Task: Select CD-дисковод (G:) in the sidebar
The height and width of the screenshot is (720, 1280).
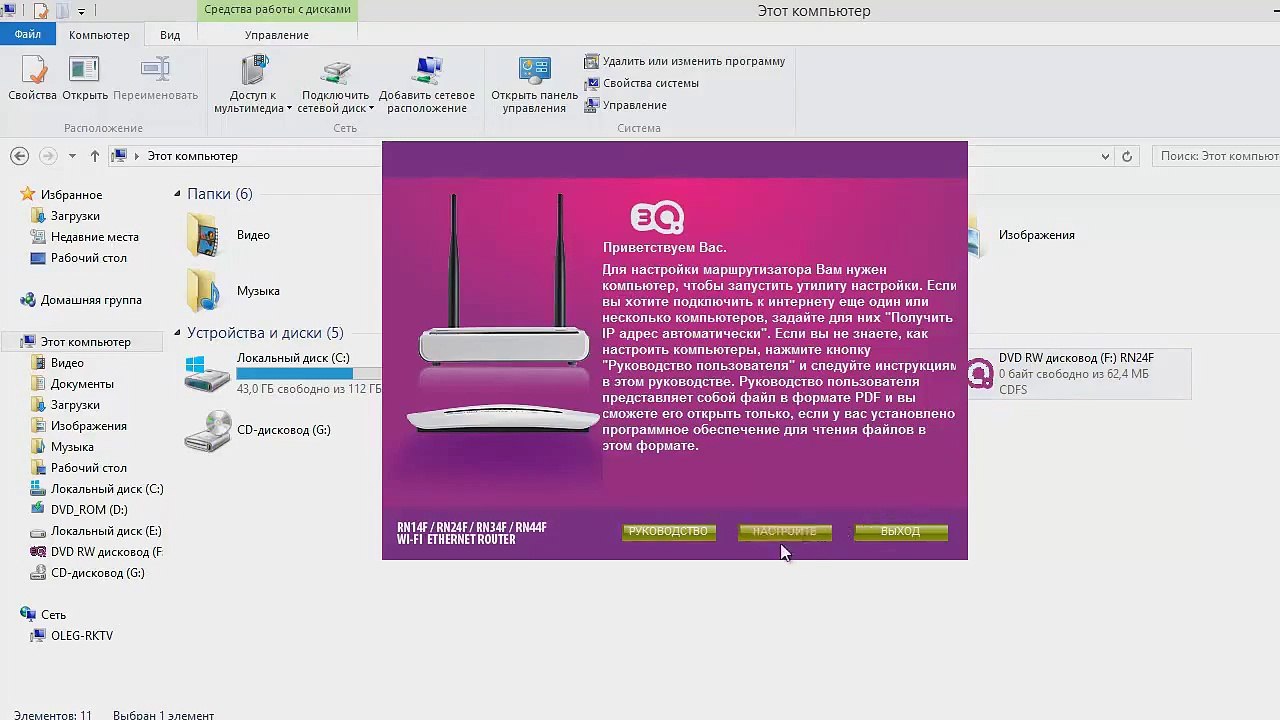Action: point(97,573)
